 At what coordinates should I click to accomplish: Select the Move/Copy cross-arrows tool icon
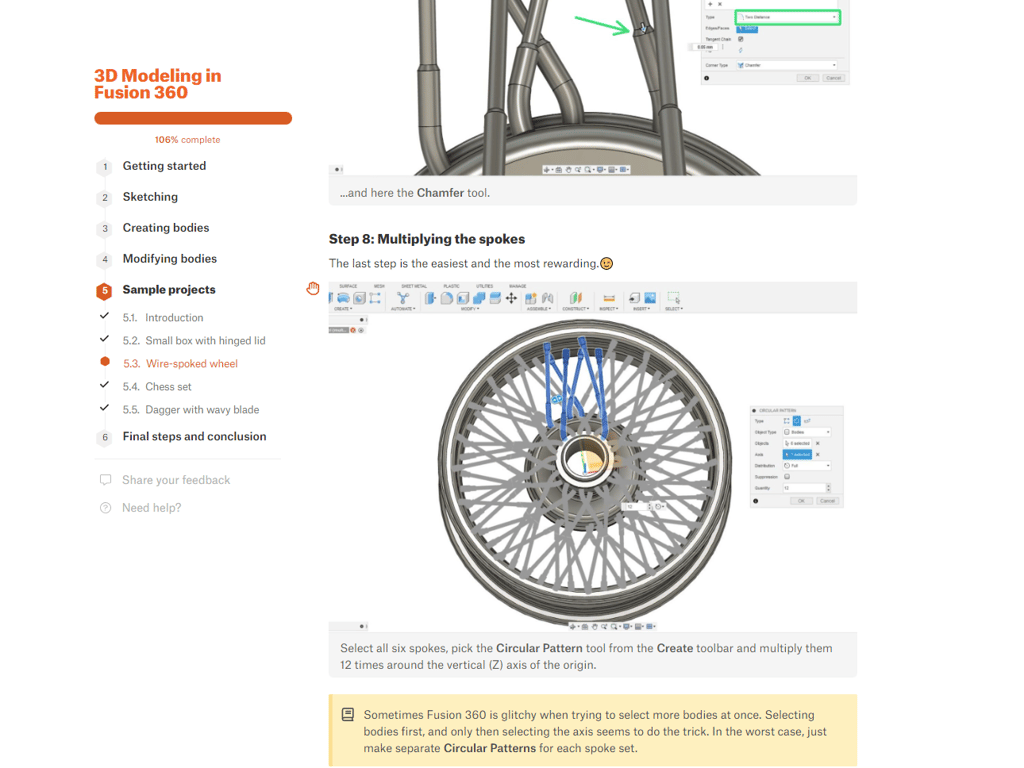(x=511, y=298)
